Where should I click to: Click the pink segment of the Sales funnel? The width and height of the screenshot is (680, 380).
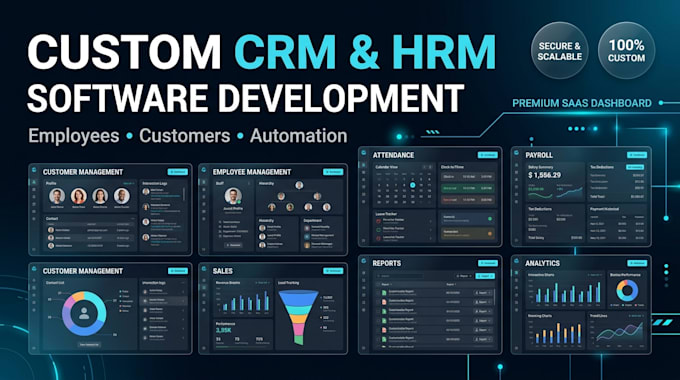tap(299, 329)
